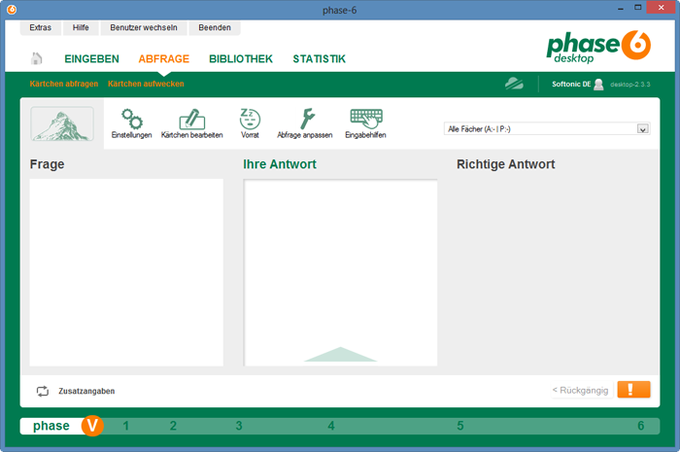Screen dimensions: 680x452
Task: Select phase 6 on the phase bar
Action: [641, 426]
